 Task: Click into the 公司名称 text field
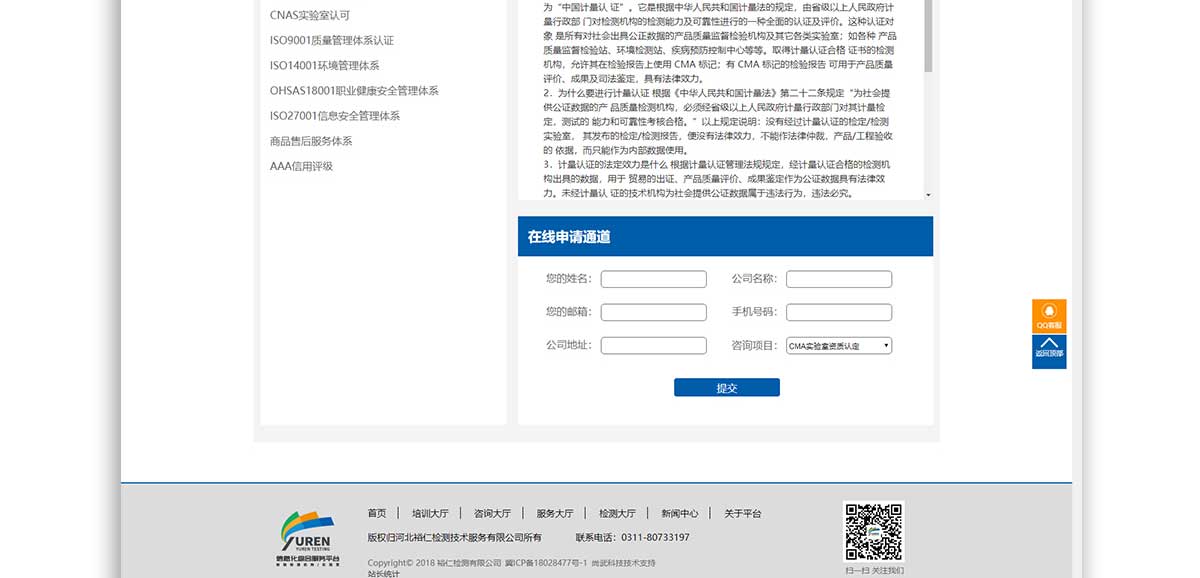click(x=838, y=279)
